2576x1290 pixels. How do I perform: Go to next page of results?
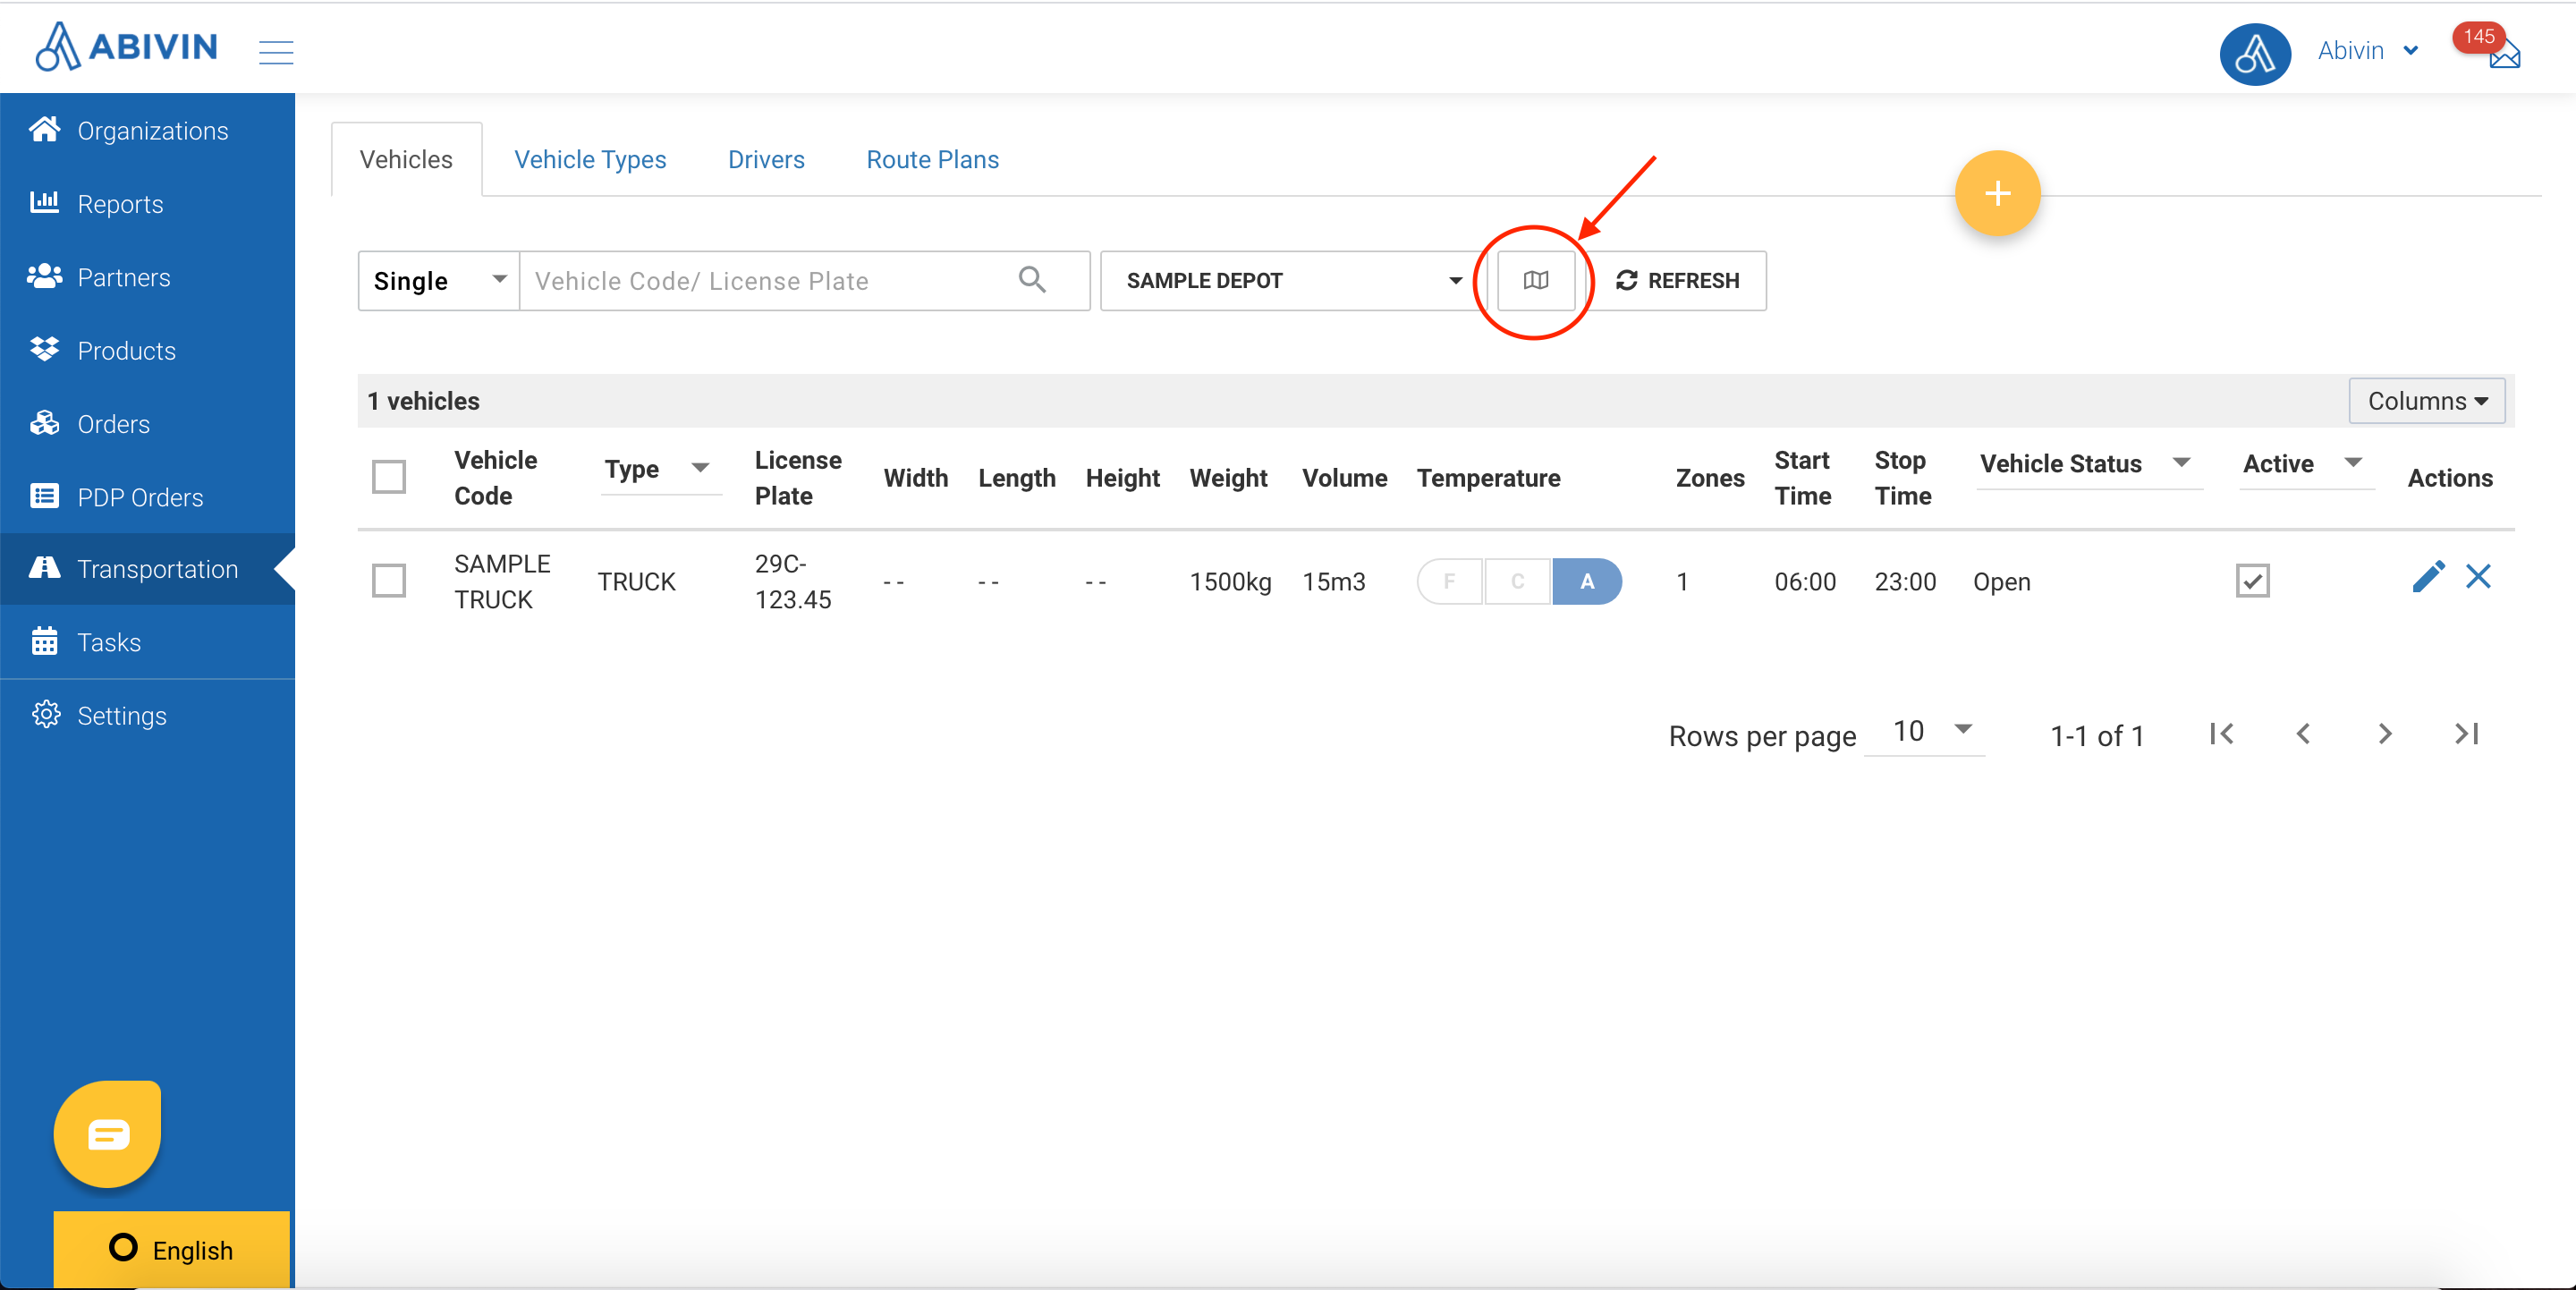pyautogui.click(x=2385, y=734)
